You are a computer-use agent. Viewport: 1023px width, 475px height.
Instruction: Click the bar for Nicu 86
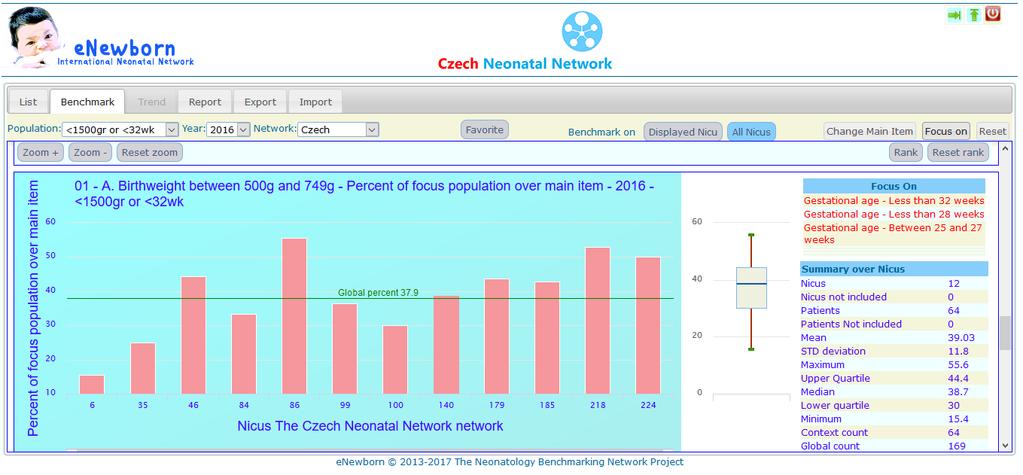[x=294, y=316]
